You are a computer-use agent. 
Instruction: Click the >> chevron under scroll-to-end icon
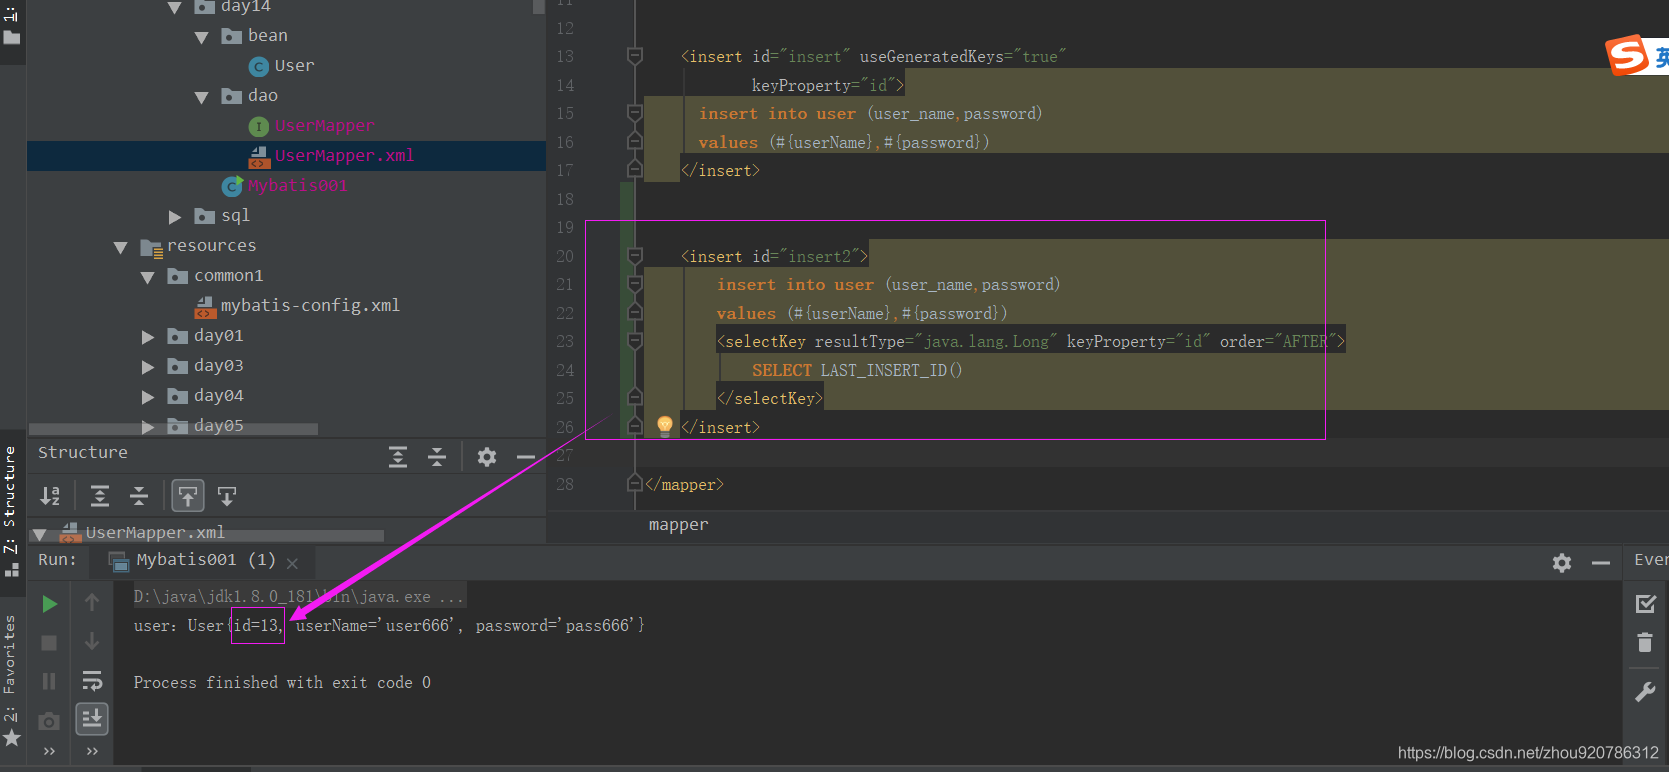[x=92, y=751]
